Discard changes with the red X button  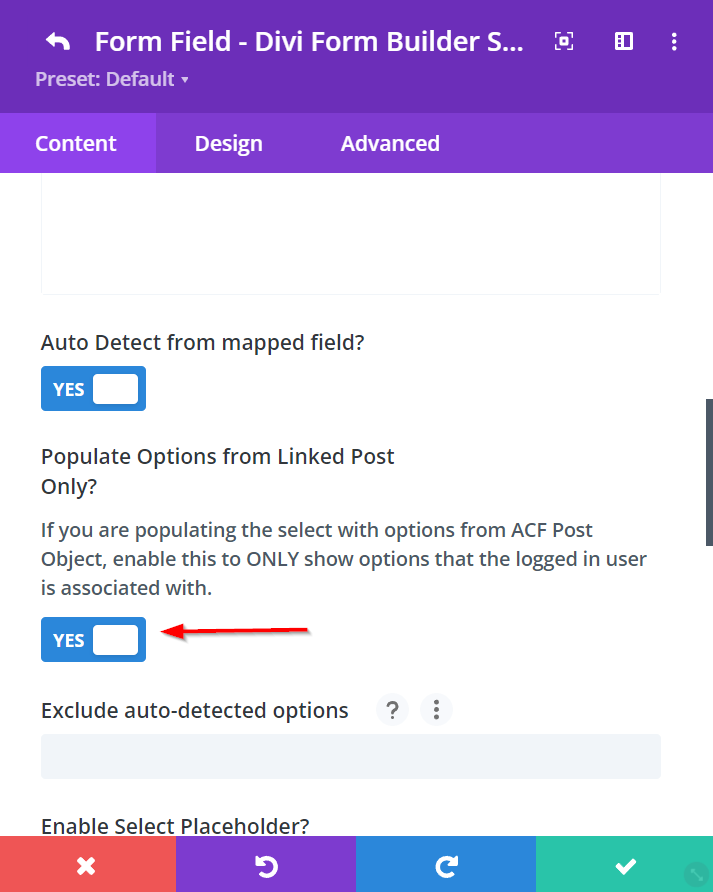coord(88,863)
